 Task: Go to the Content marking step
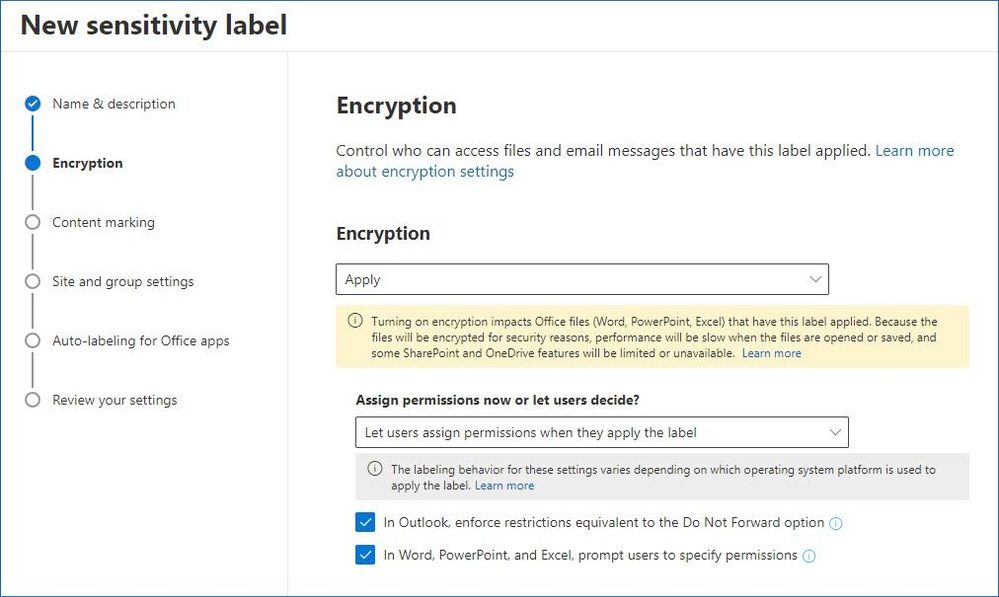click(103, 222)
